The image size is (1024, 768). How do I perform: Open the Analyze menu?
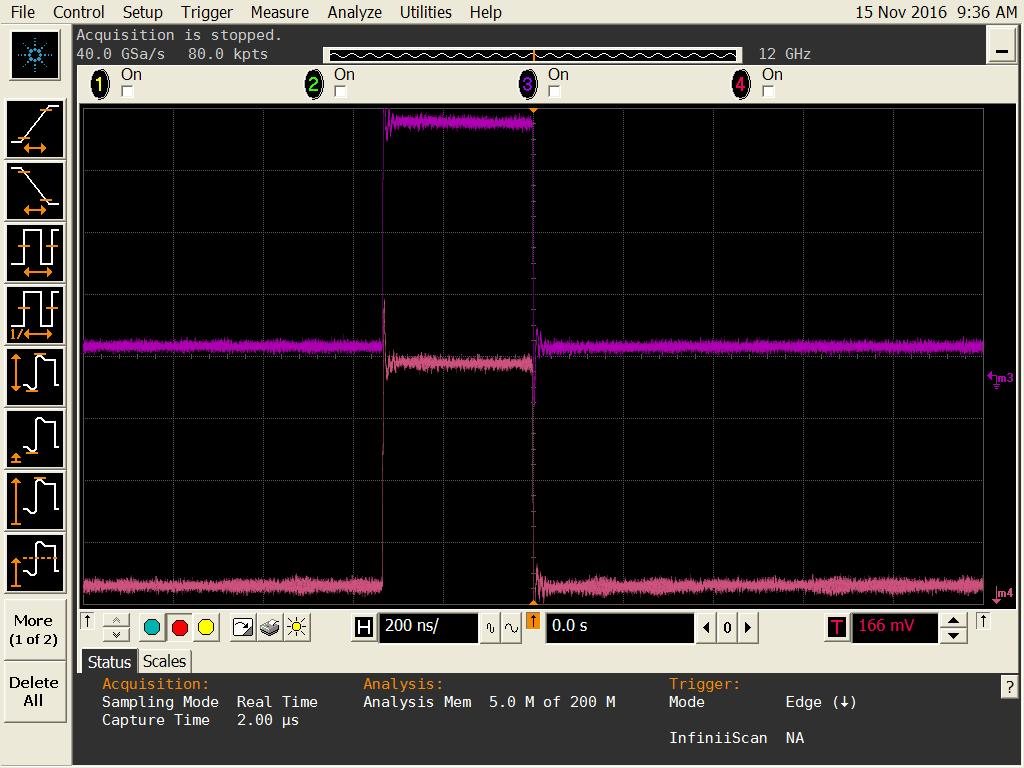click(x=354, y=12)
